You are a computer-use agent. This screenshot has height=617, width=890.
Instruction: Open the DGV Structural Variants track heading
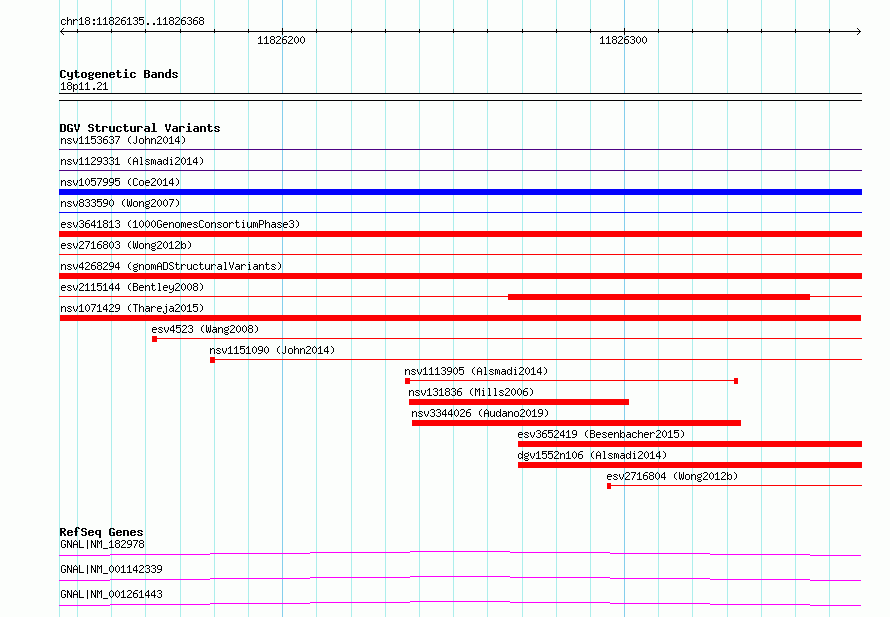(x=140, y=128)
